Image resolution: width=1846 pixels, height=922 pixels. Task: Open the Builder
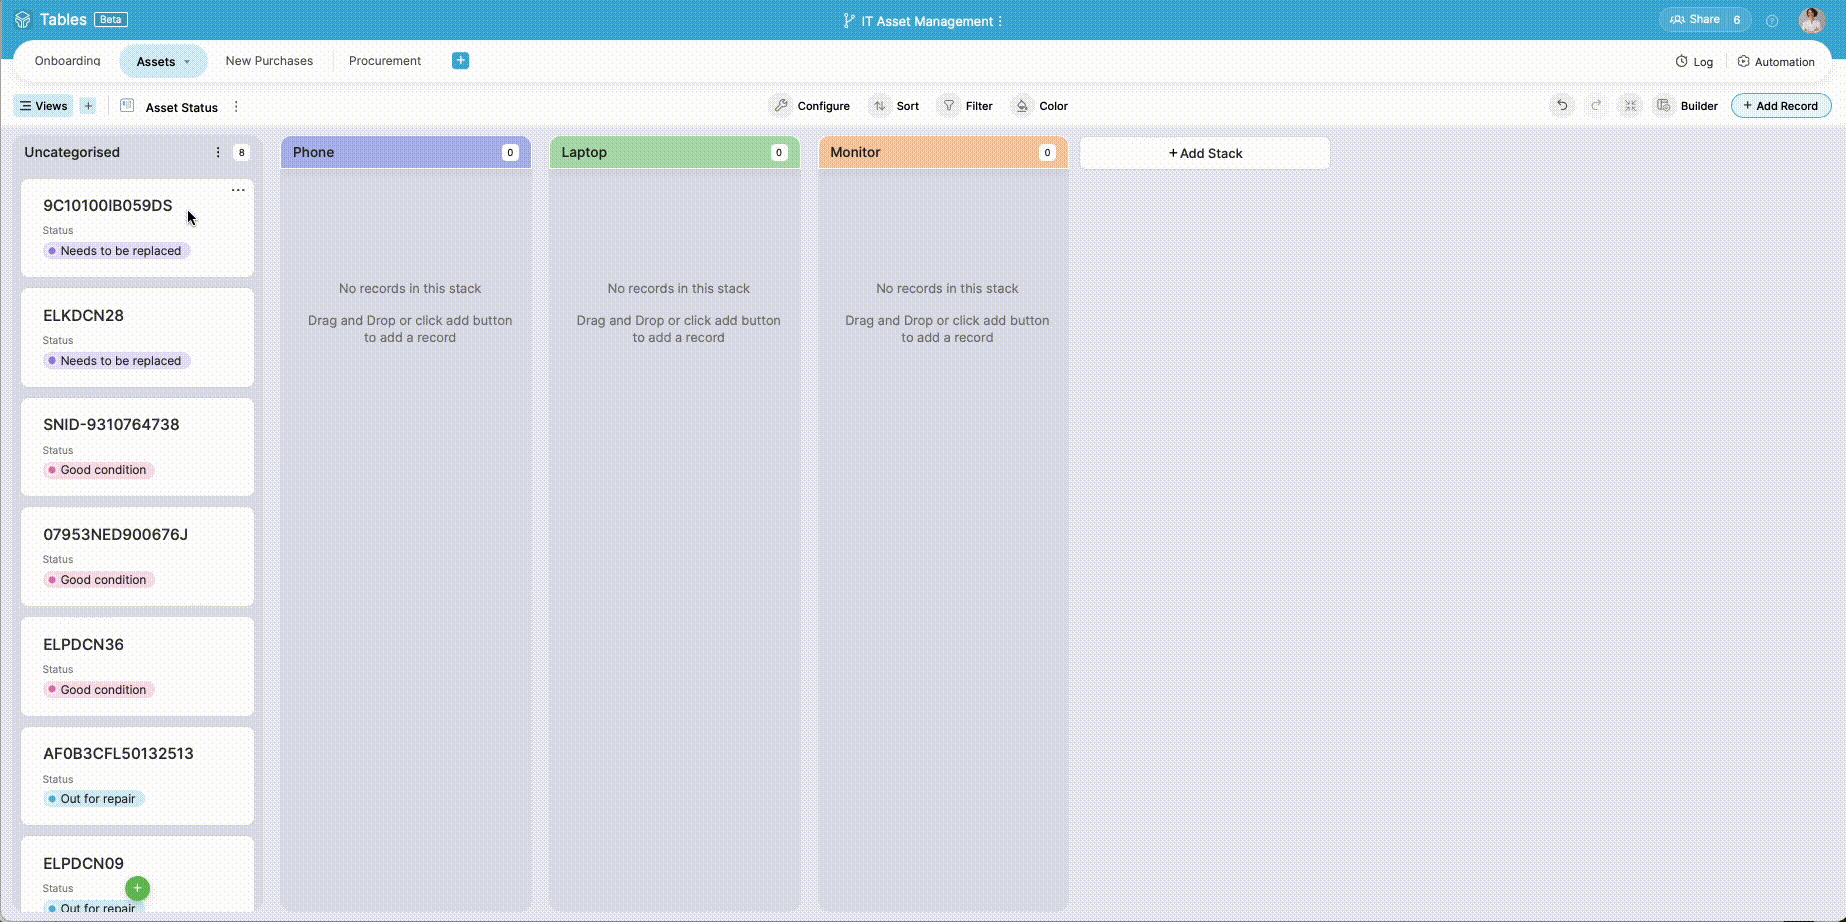(x=1686, y=106)
